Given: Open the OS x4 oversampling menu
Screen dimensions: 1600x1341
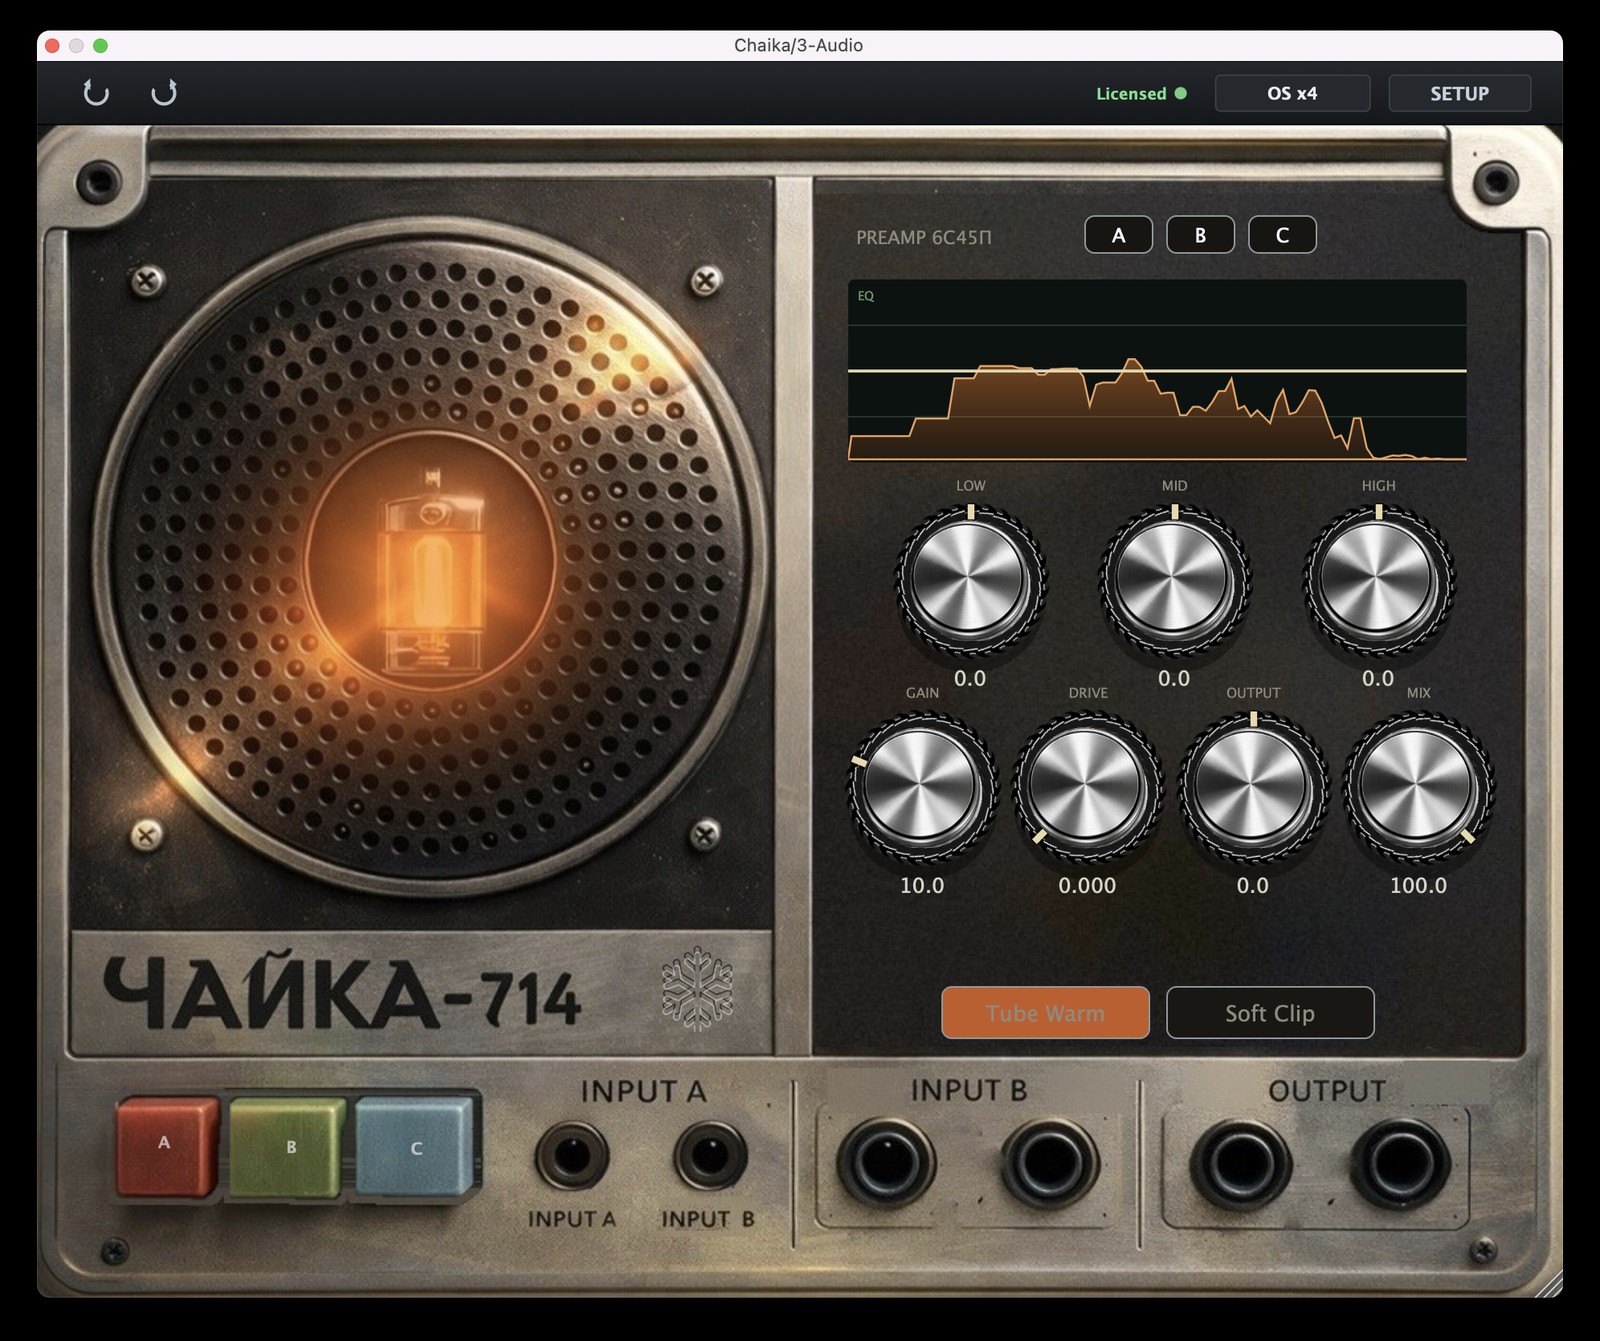Looking at the screenshot, I should pos(1292,93).
